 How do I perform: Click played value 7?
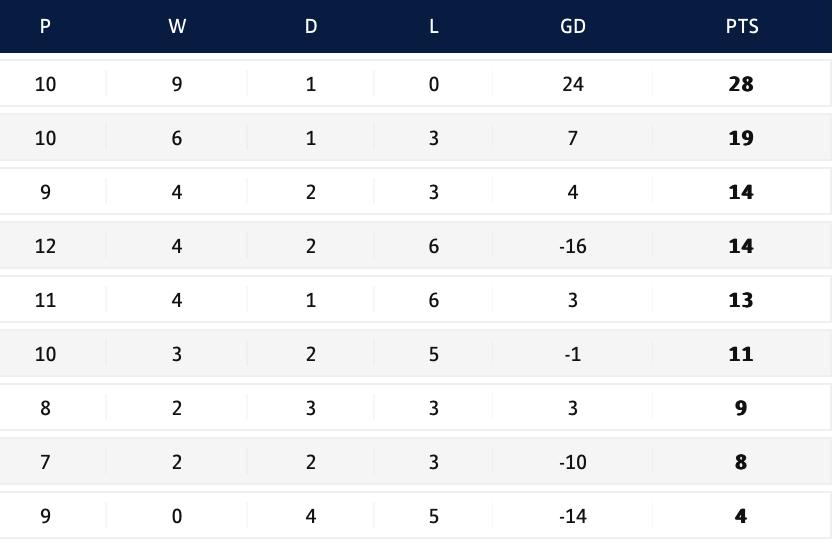coord(45,462)
